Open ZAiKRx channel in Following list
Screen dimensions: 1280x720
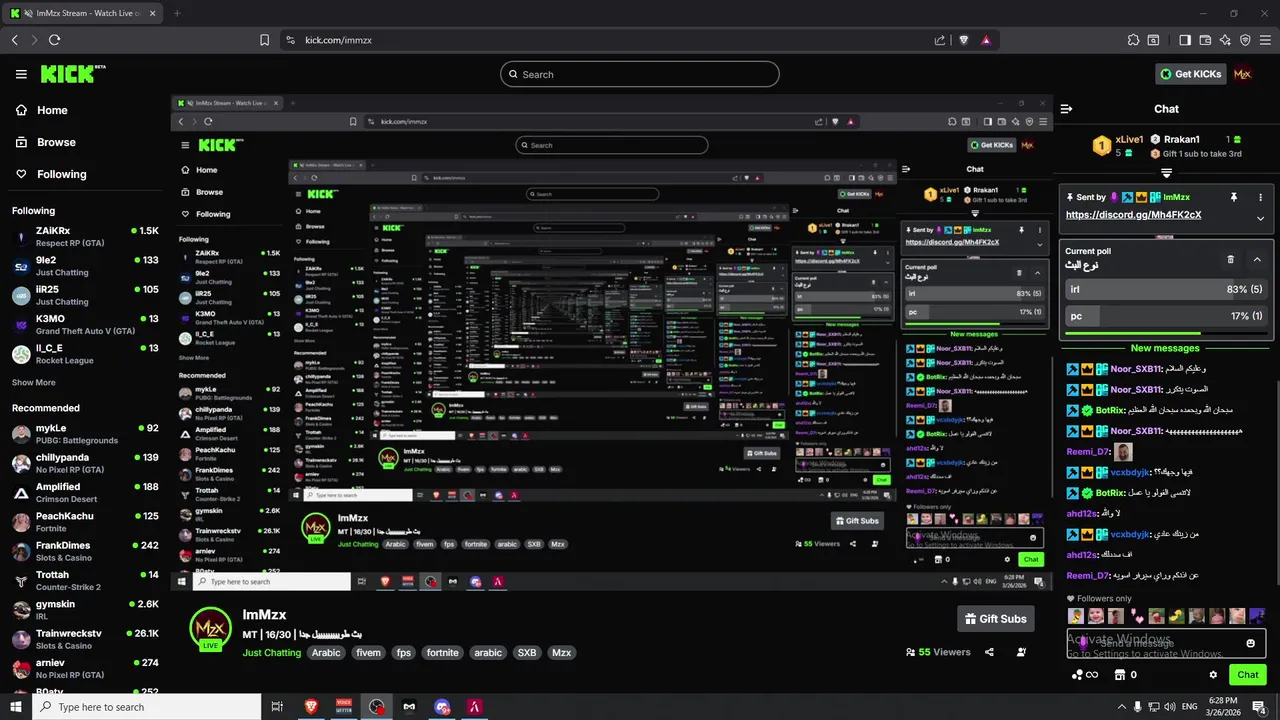pyautogui.click(x=85, y=236)
